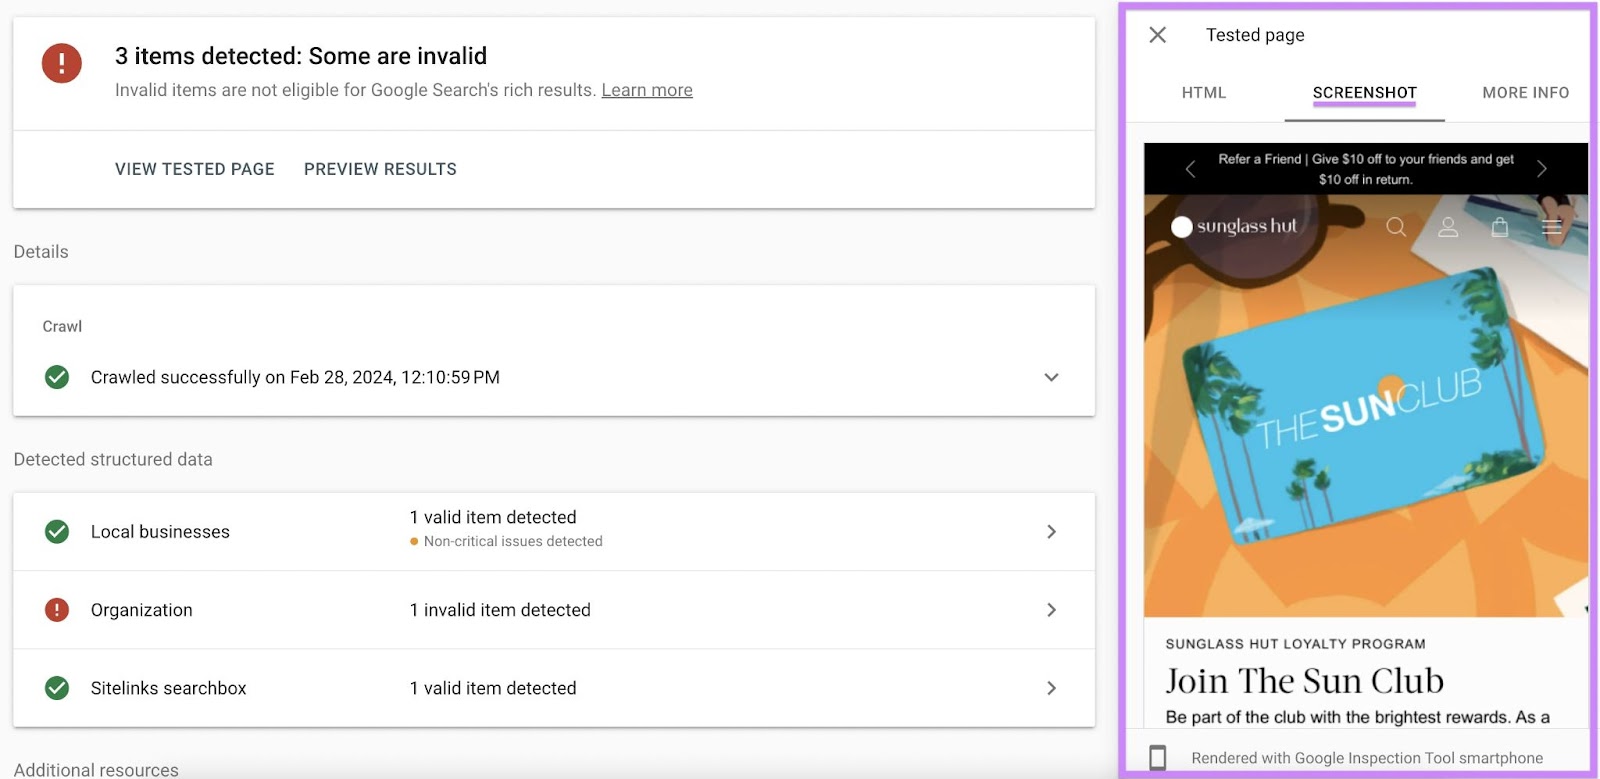Image resolution: width=1600 pixels, height=779 pixels.
Task: Click green check icon beside Crawled successfully
Action: pyautogui.click(x=57, y=377)
